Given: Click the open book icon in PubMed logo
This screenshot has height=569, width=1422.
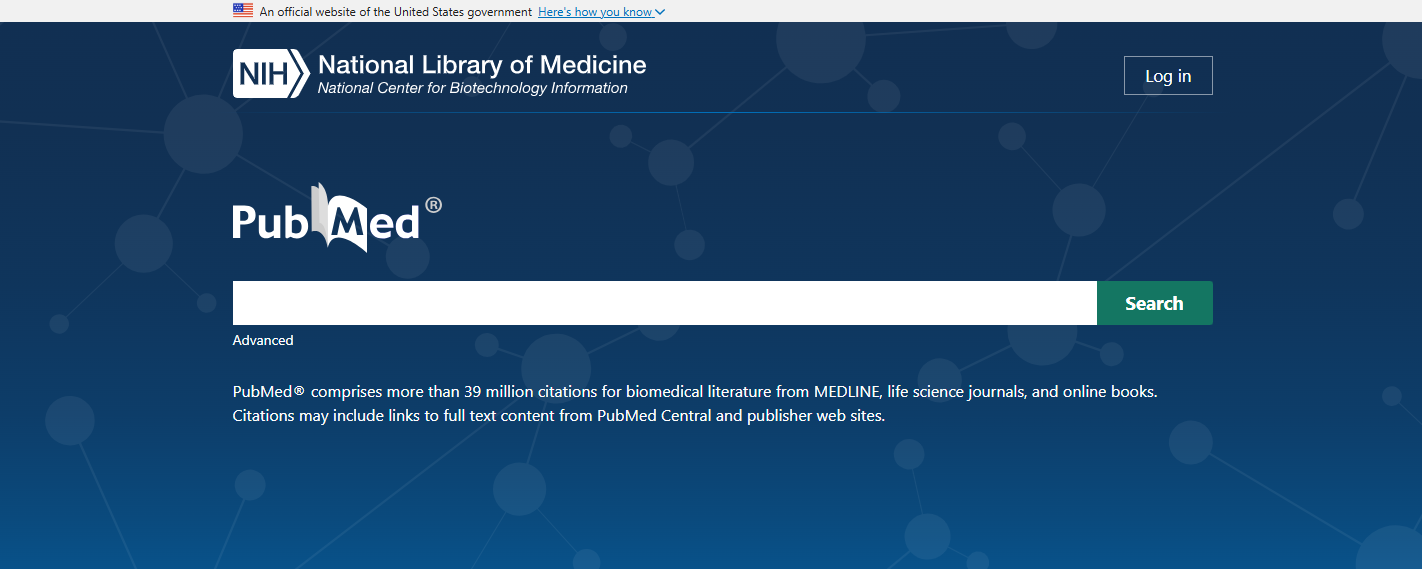Looking at the screenshot, I should pos(329,215).
